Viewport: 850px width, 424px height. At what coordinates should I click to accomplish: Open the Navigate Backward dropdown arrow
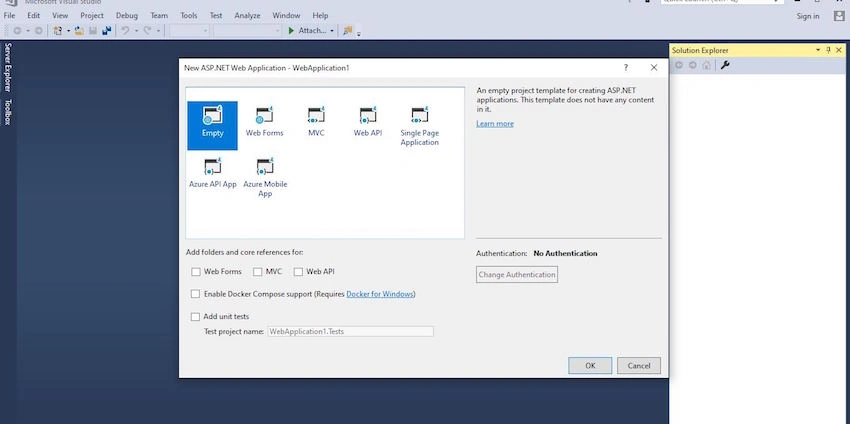coord(28,31)
